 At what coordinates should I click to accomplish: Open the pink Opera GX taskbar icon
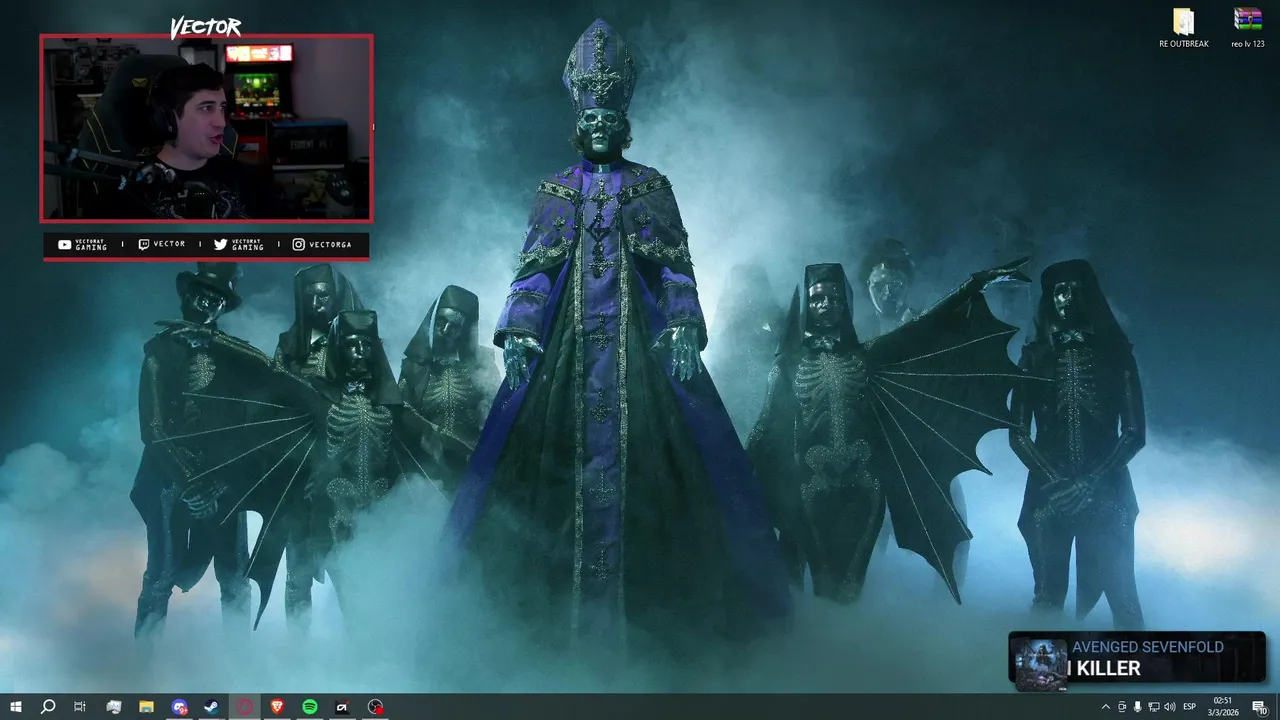point(245,707)
